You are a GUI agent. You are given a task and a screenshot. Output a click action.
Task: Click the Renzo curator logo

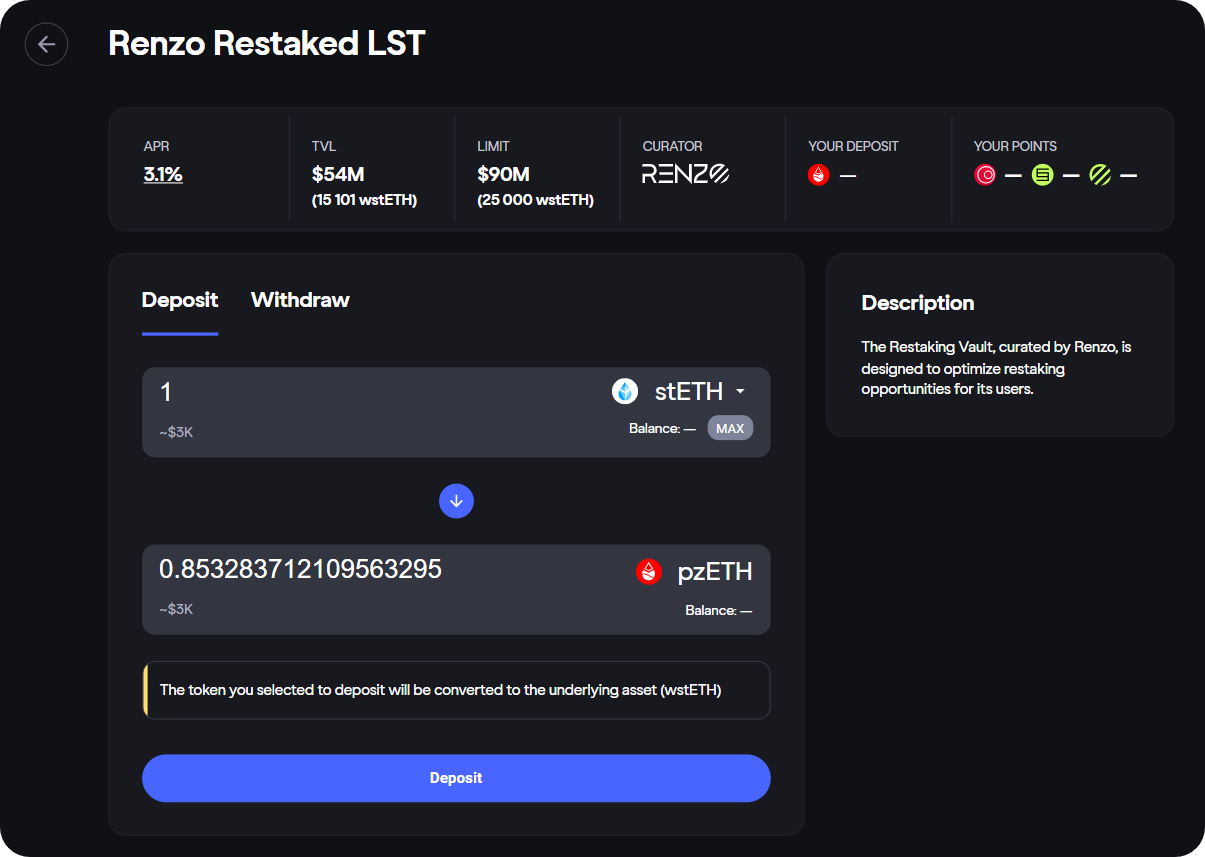point(685,175)
